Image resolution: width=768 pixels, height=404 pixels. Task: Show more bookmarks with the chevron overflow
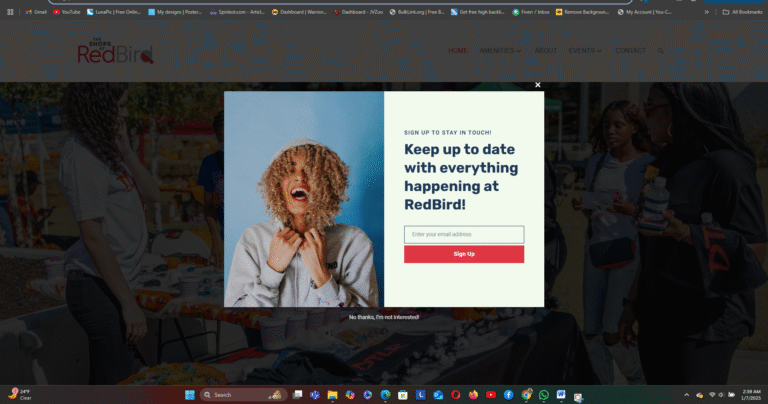(706, 12)
